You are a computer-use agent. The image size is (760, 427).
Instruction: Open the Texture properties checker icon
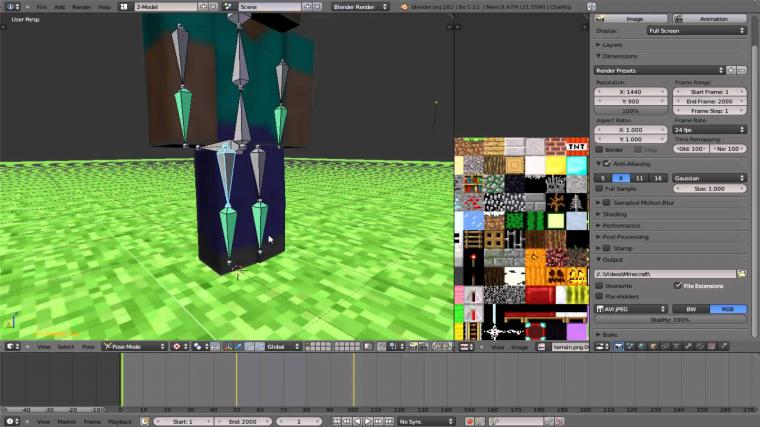pyautogui.click(x=712, y=347)
